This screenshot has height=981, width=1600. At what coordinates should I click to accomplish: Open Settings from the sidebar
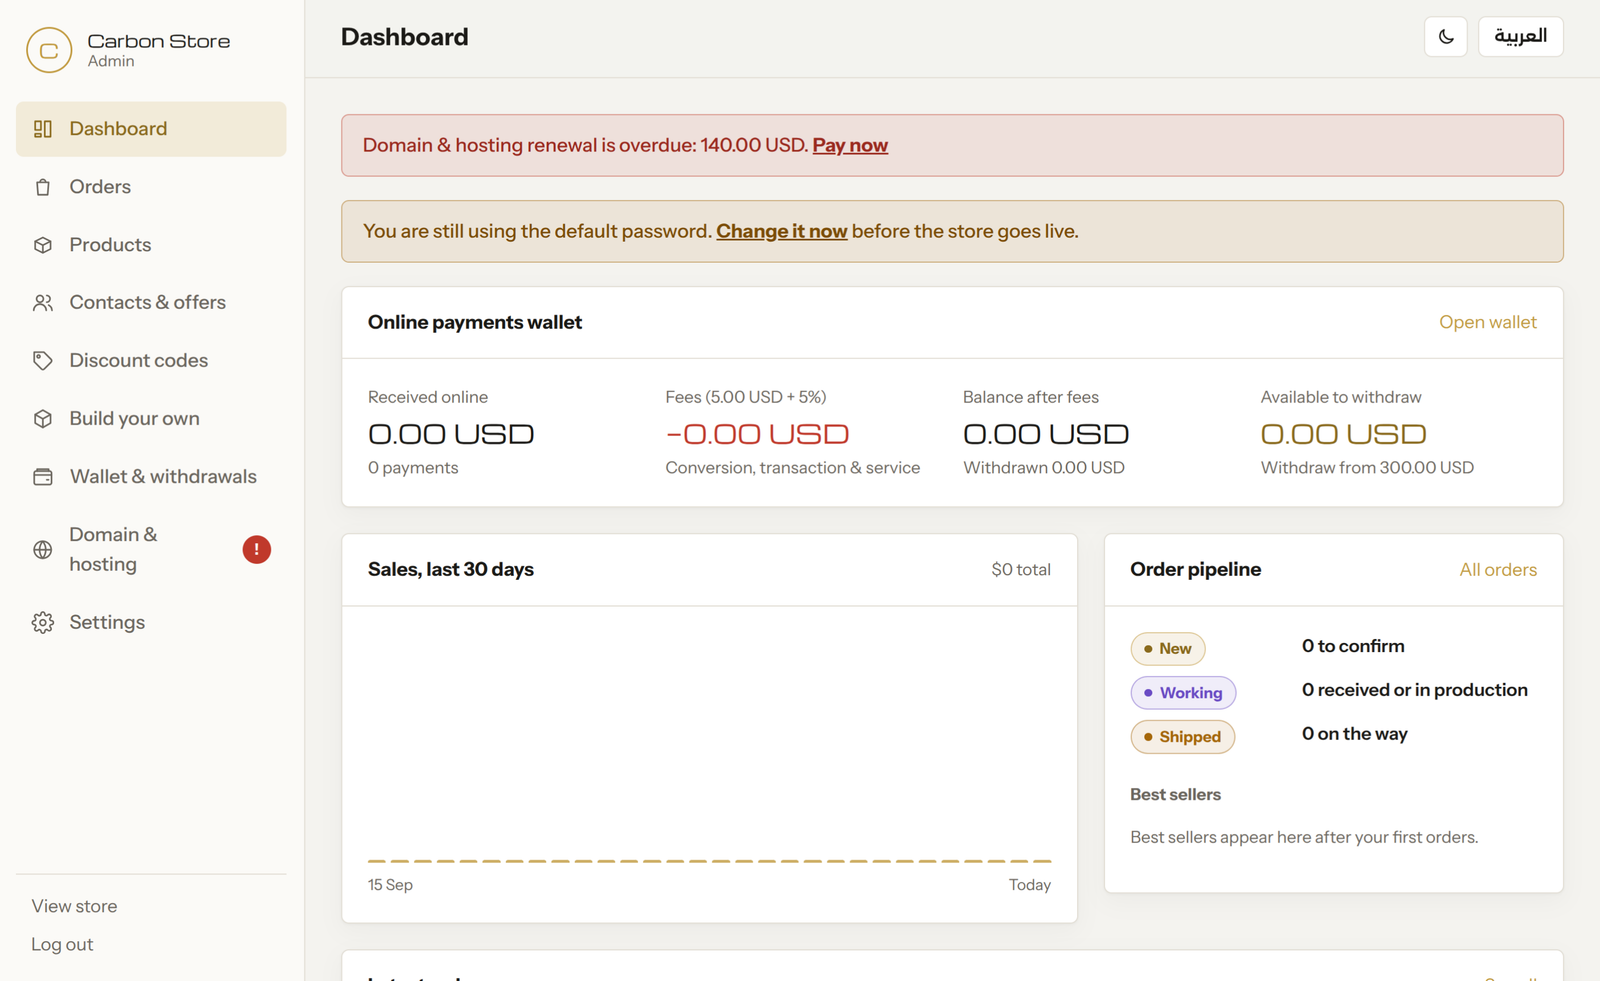pyautogui.click(x=151, y=623)
